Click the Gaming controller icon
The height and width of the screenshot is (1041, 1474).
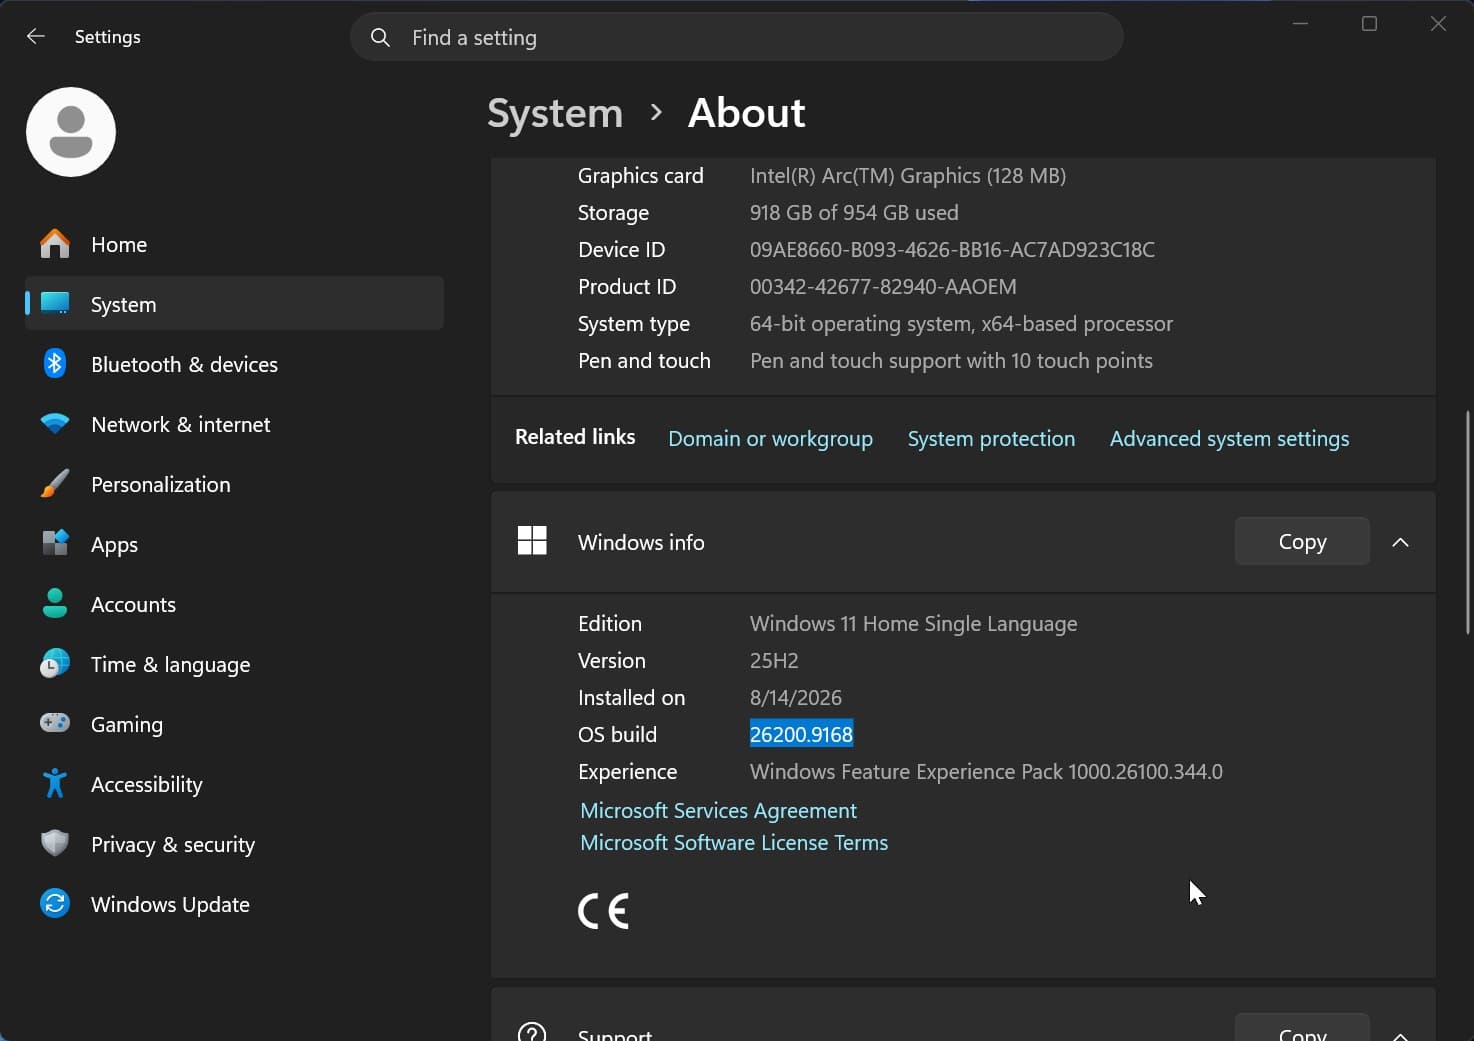tap(55, 723)
